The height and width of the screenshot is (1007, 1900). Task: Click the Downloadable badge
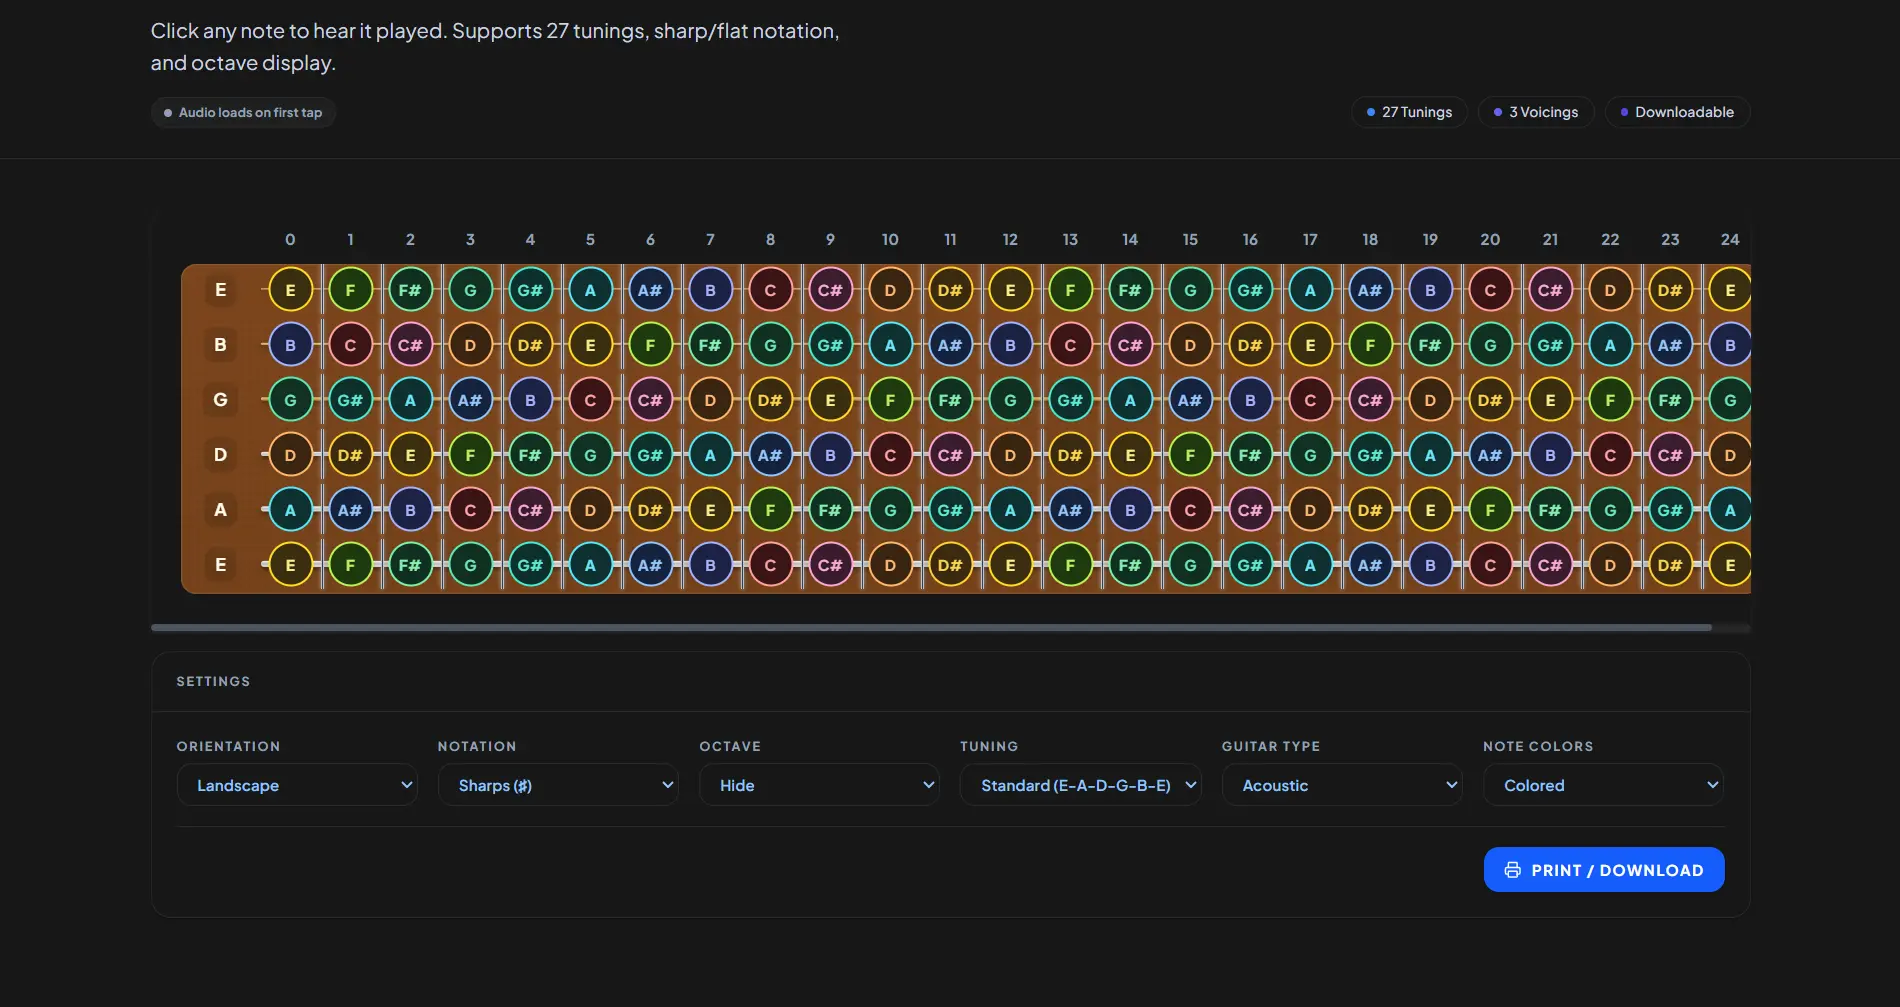(x=1677, y=112)
